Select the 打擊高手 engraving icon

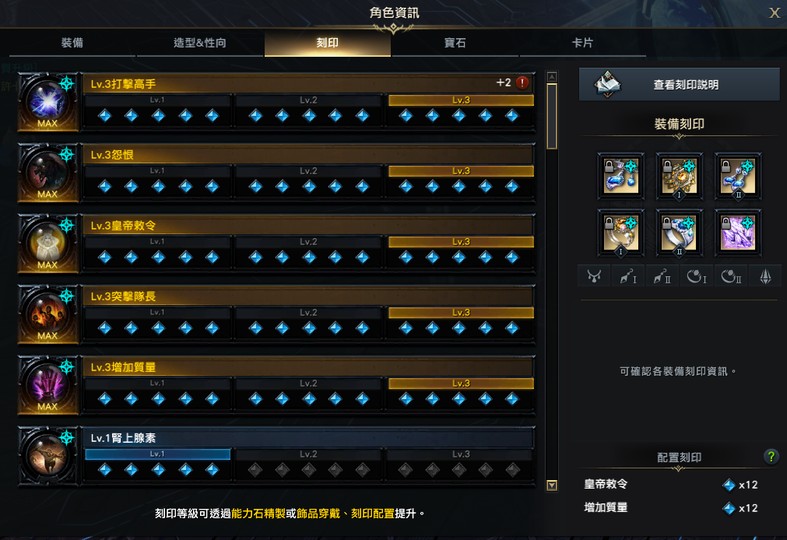(x=48, y=102)
